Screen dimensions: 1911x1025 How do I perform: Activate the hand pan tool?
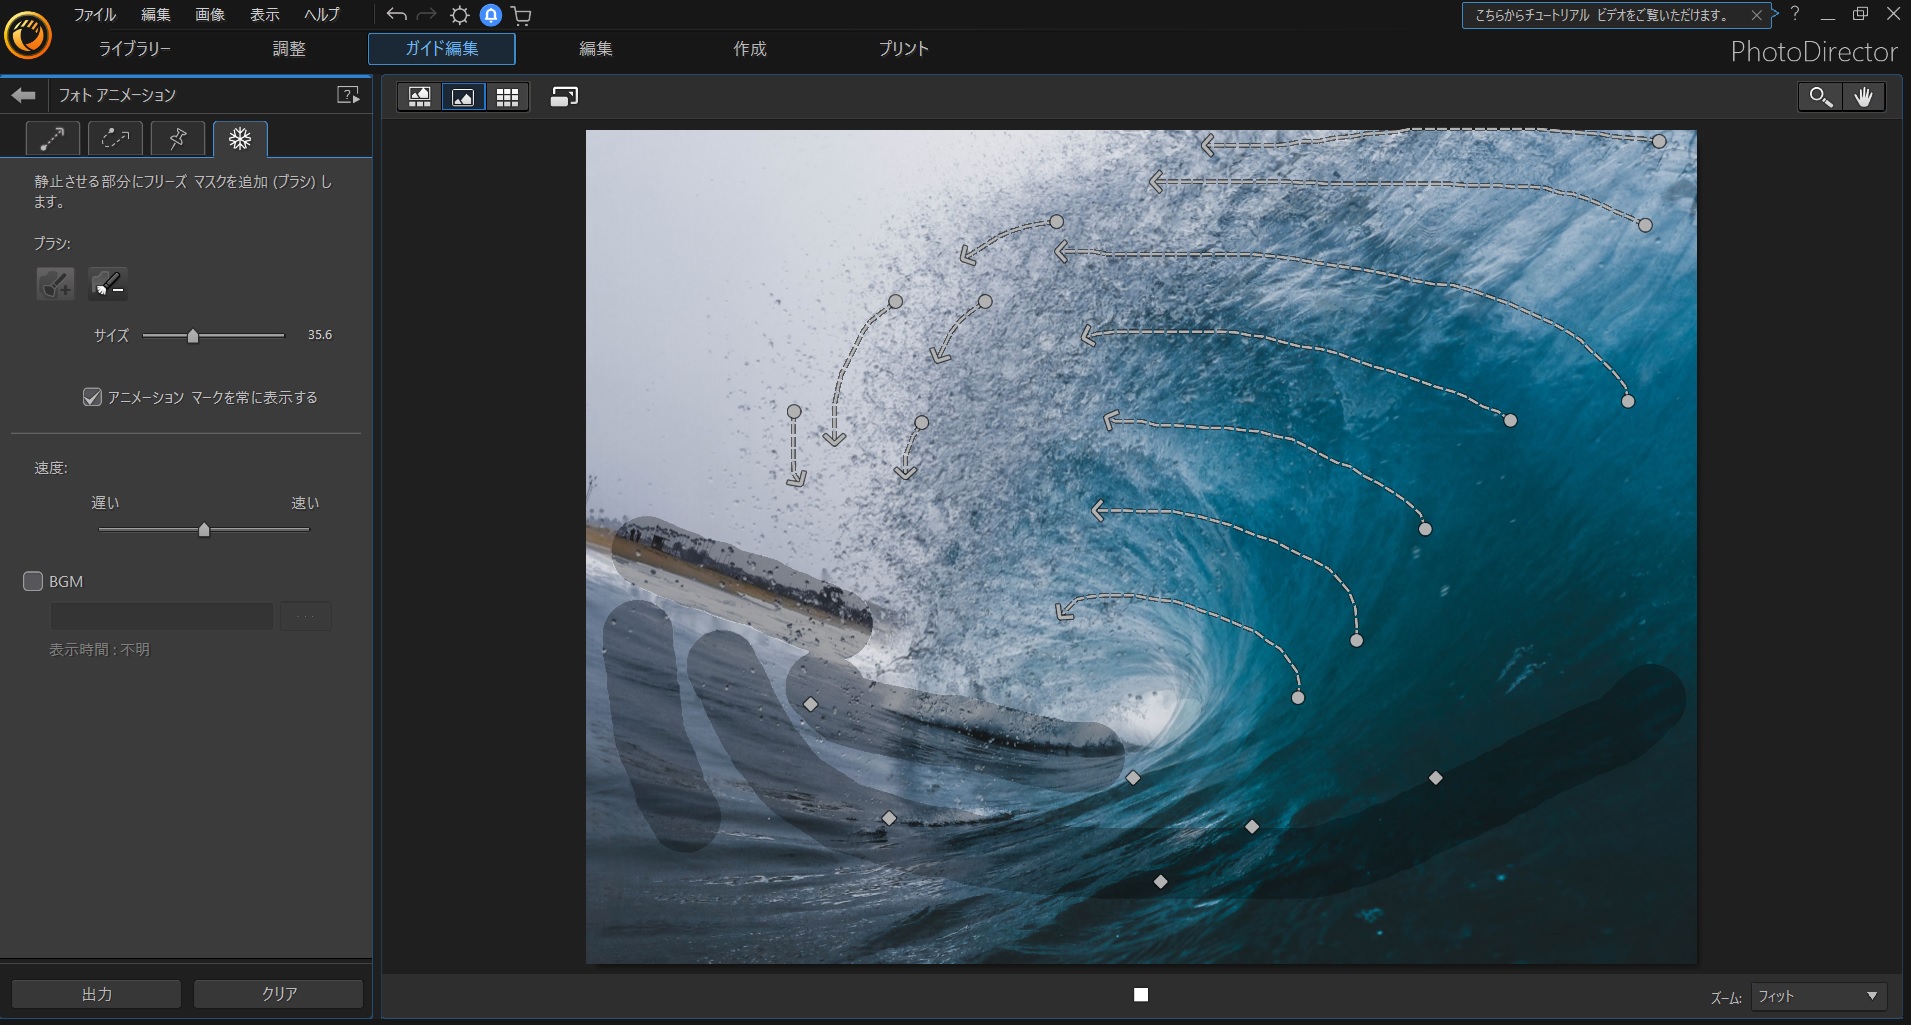[x=1863, y=97]
